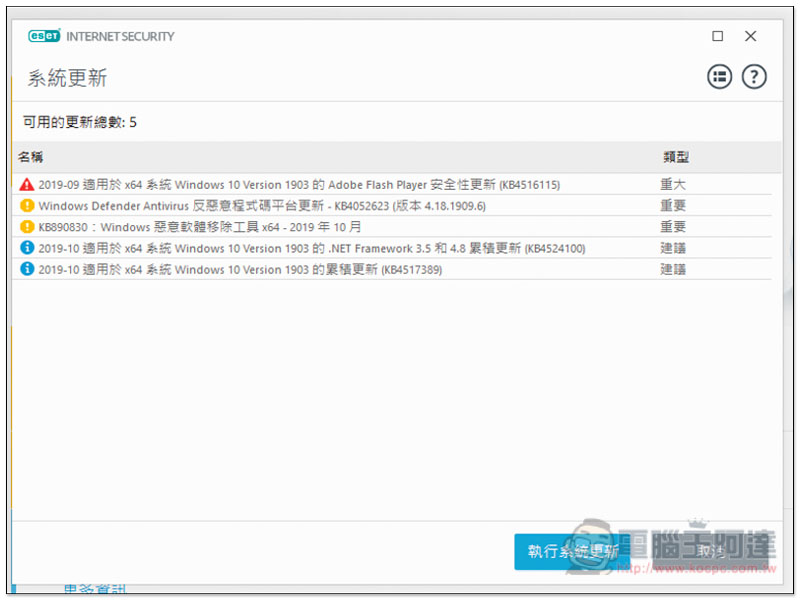Screen dimensions: 800x601
Task: Click orange alert icon beside KB890830
Action: click(27, 227)
